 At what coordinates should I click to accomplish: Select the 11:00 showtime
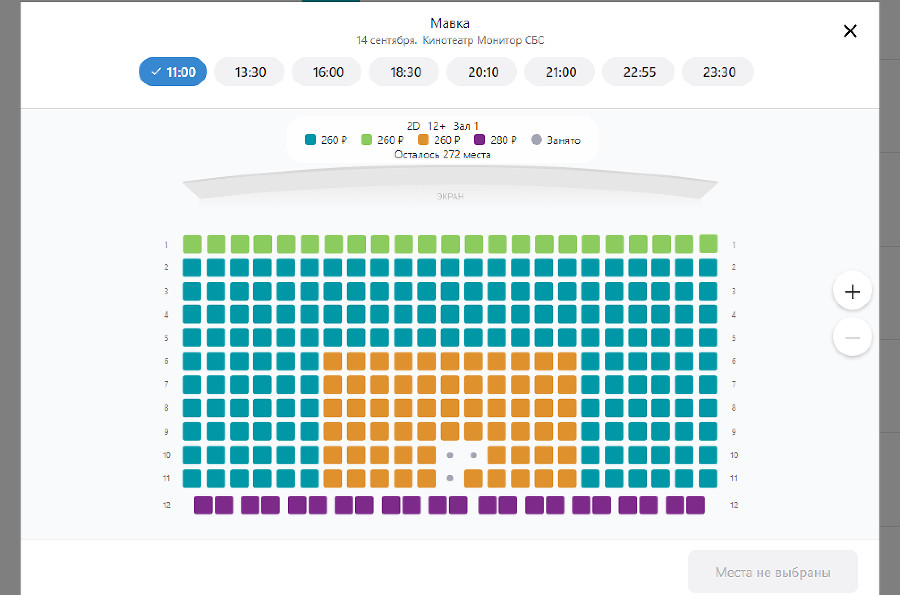click(x=173, y=72)
